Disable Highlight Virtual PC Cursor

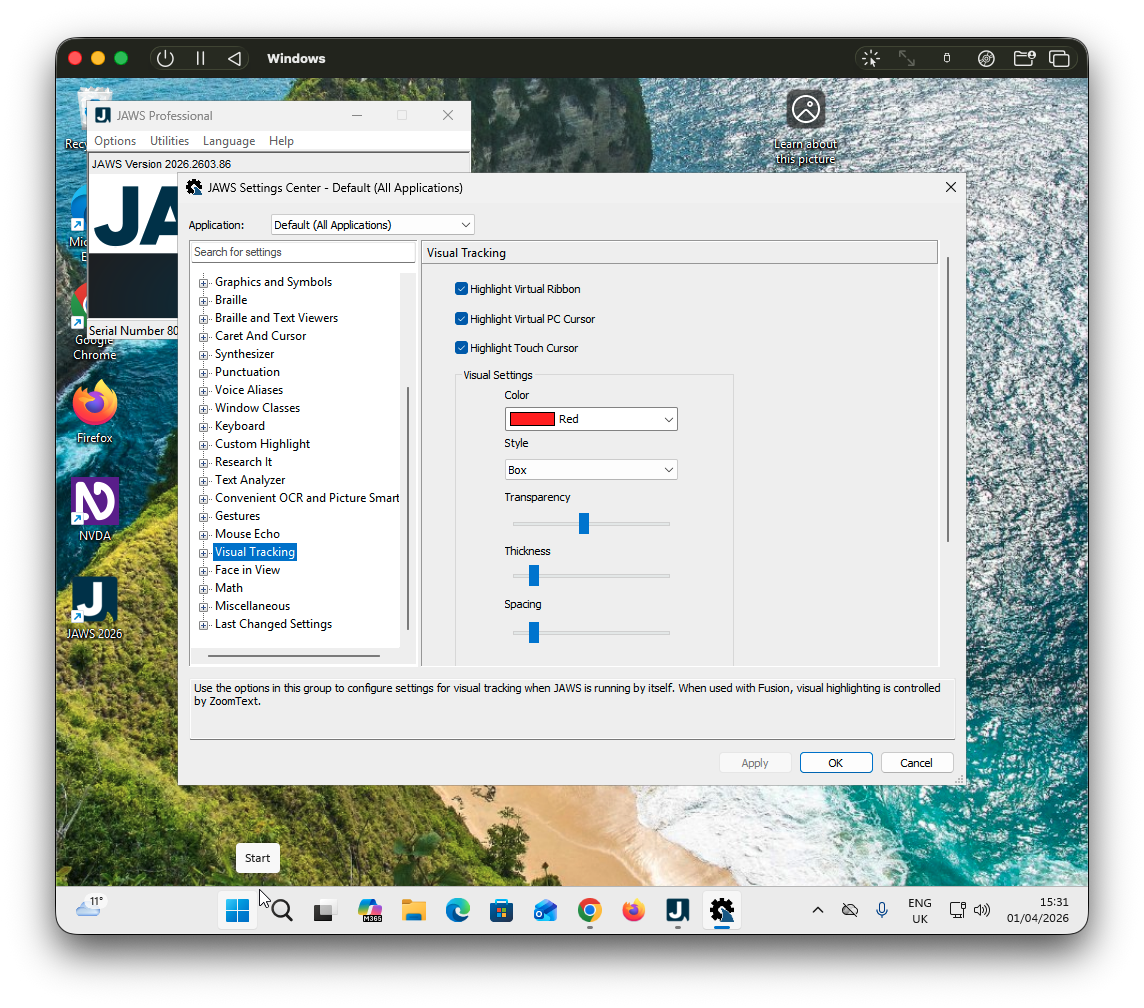(x=461, y=318)
